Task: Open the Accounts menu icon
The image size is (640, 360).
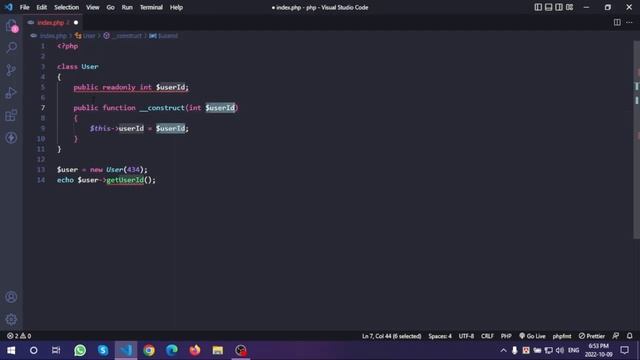Action: click(x=11, y=297)
